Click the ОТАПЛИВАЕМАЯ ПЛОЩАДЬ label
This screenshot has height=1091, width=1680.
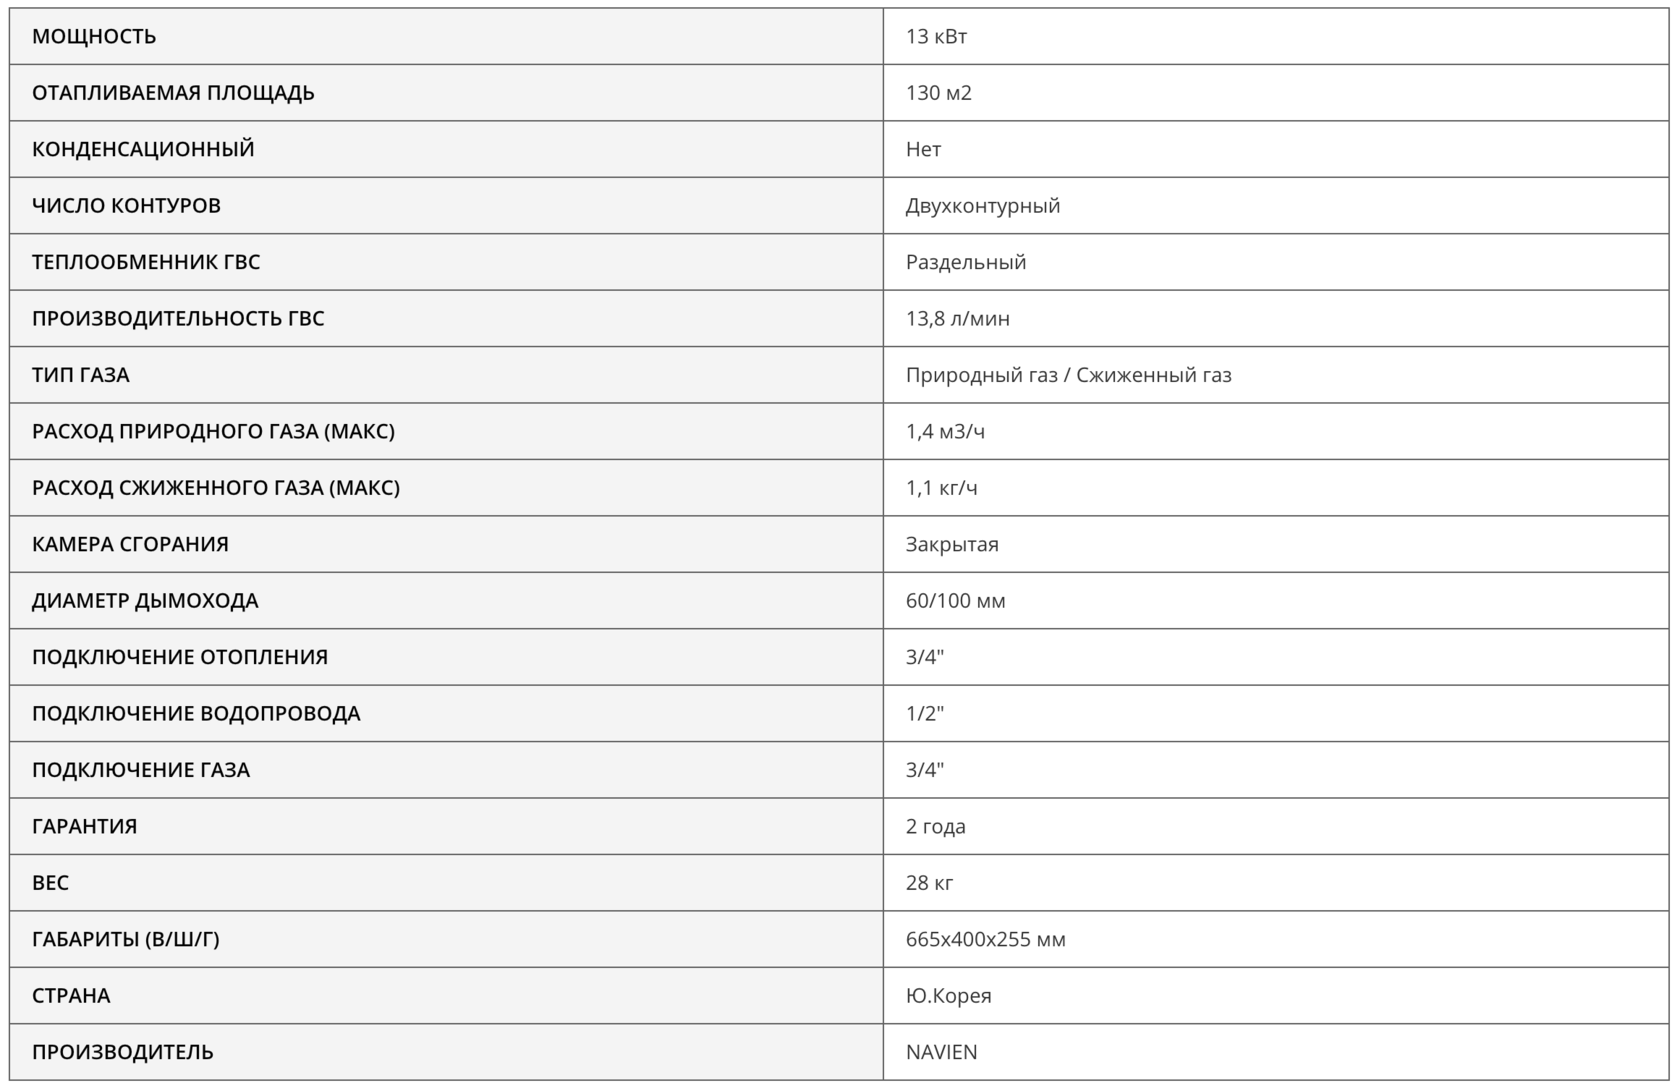pyautogui.click(x=173, y=93)
